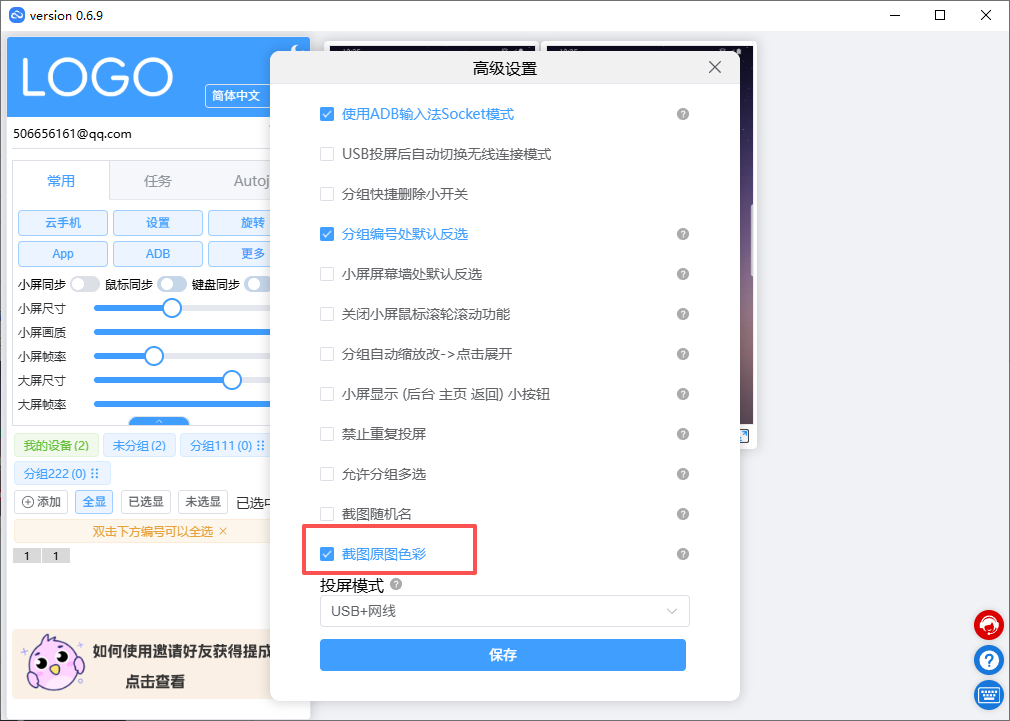Click the keyboard icon at bottom right

(988, 694)
